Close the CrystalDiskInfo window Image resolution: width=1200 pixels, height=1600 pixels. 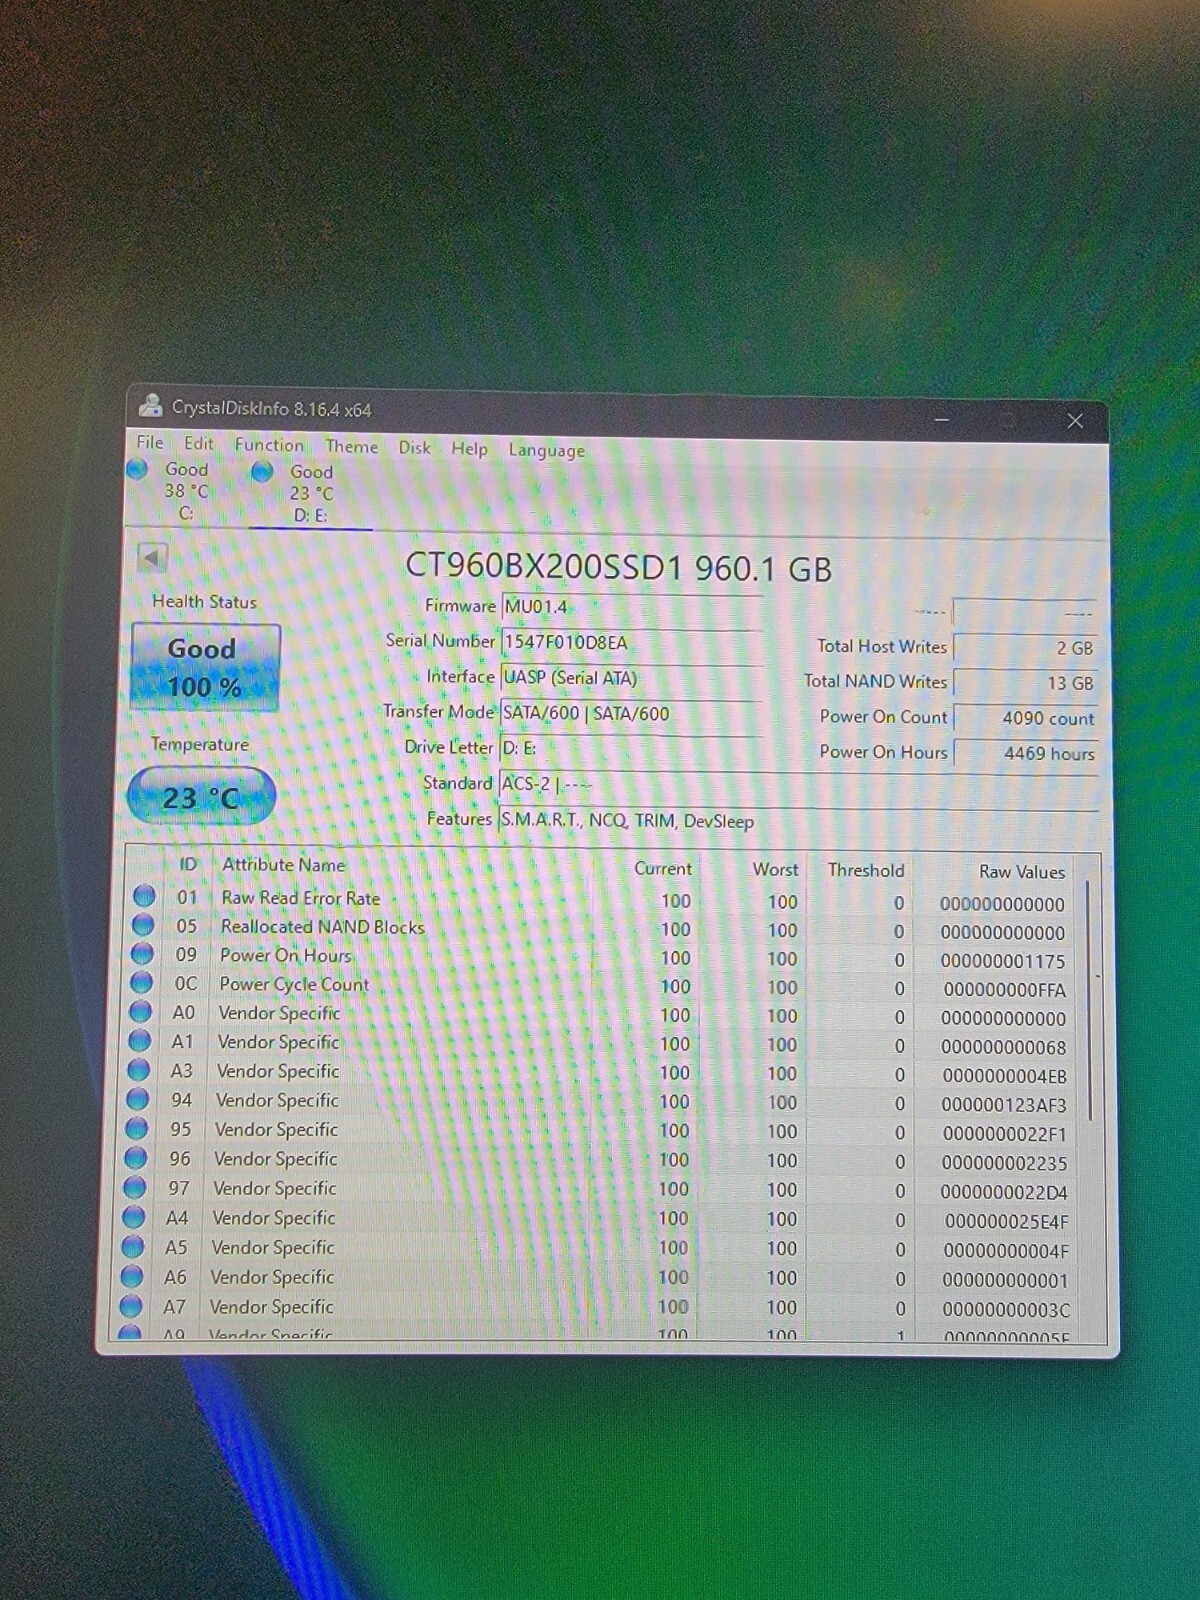(x=1075, y=421)
